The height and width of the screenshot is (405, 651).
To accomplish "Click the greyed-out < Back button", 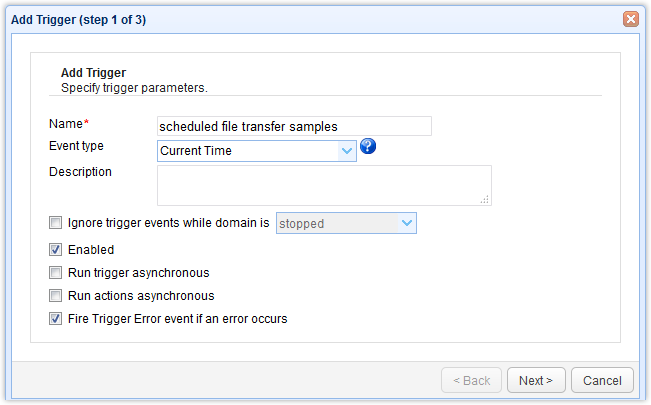I will coord(471,380).
